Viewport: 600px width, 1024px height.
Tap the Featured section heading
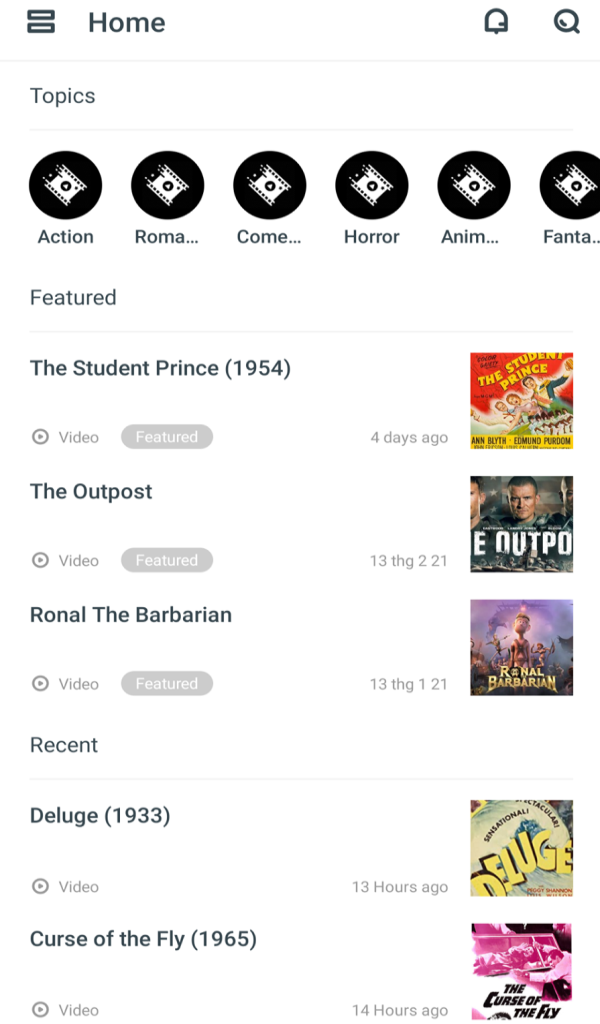pos(73,297)
